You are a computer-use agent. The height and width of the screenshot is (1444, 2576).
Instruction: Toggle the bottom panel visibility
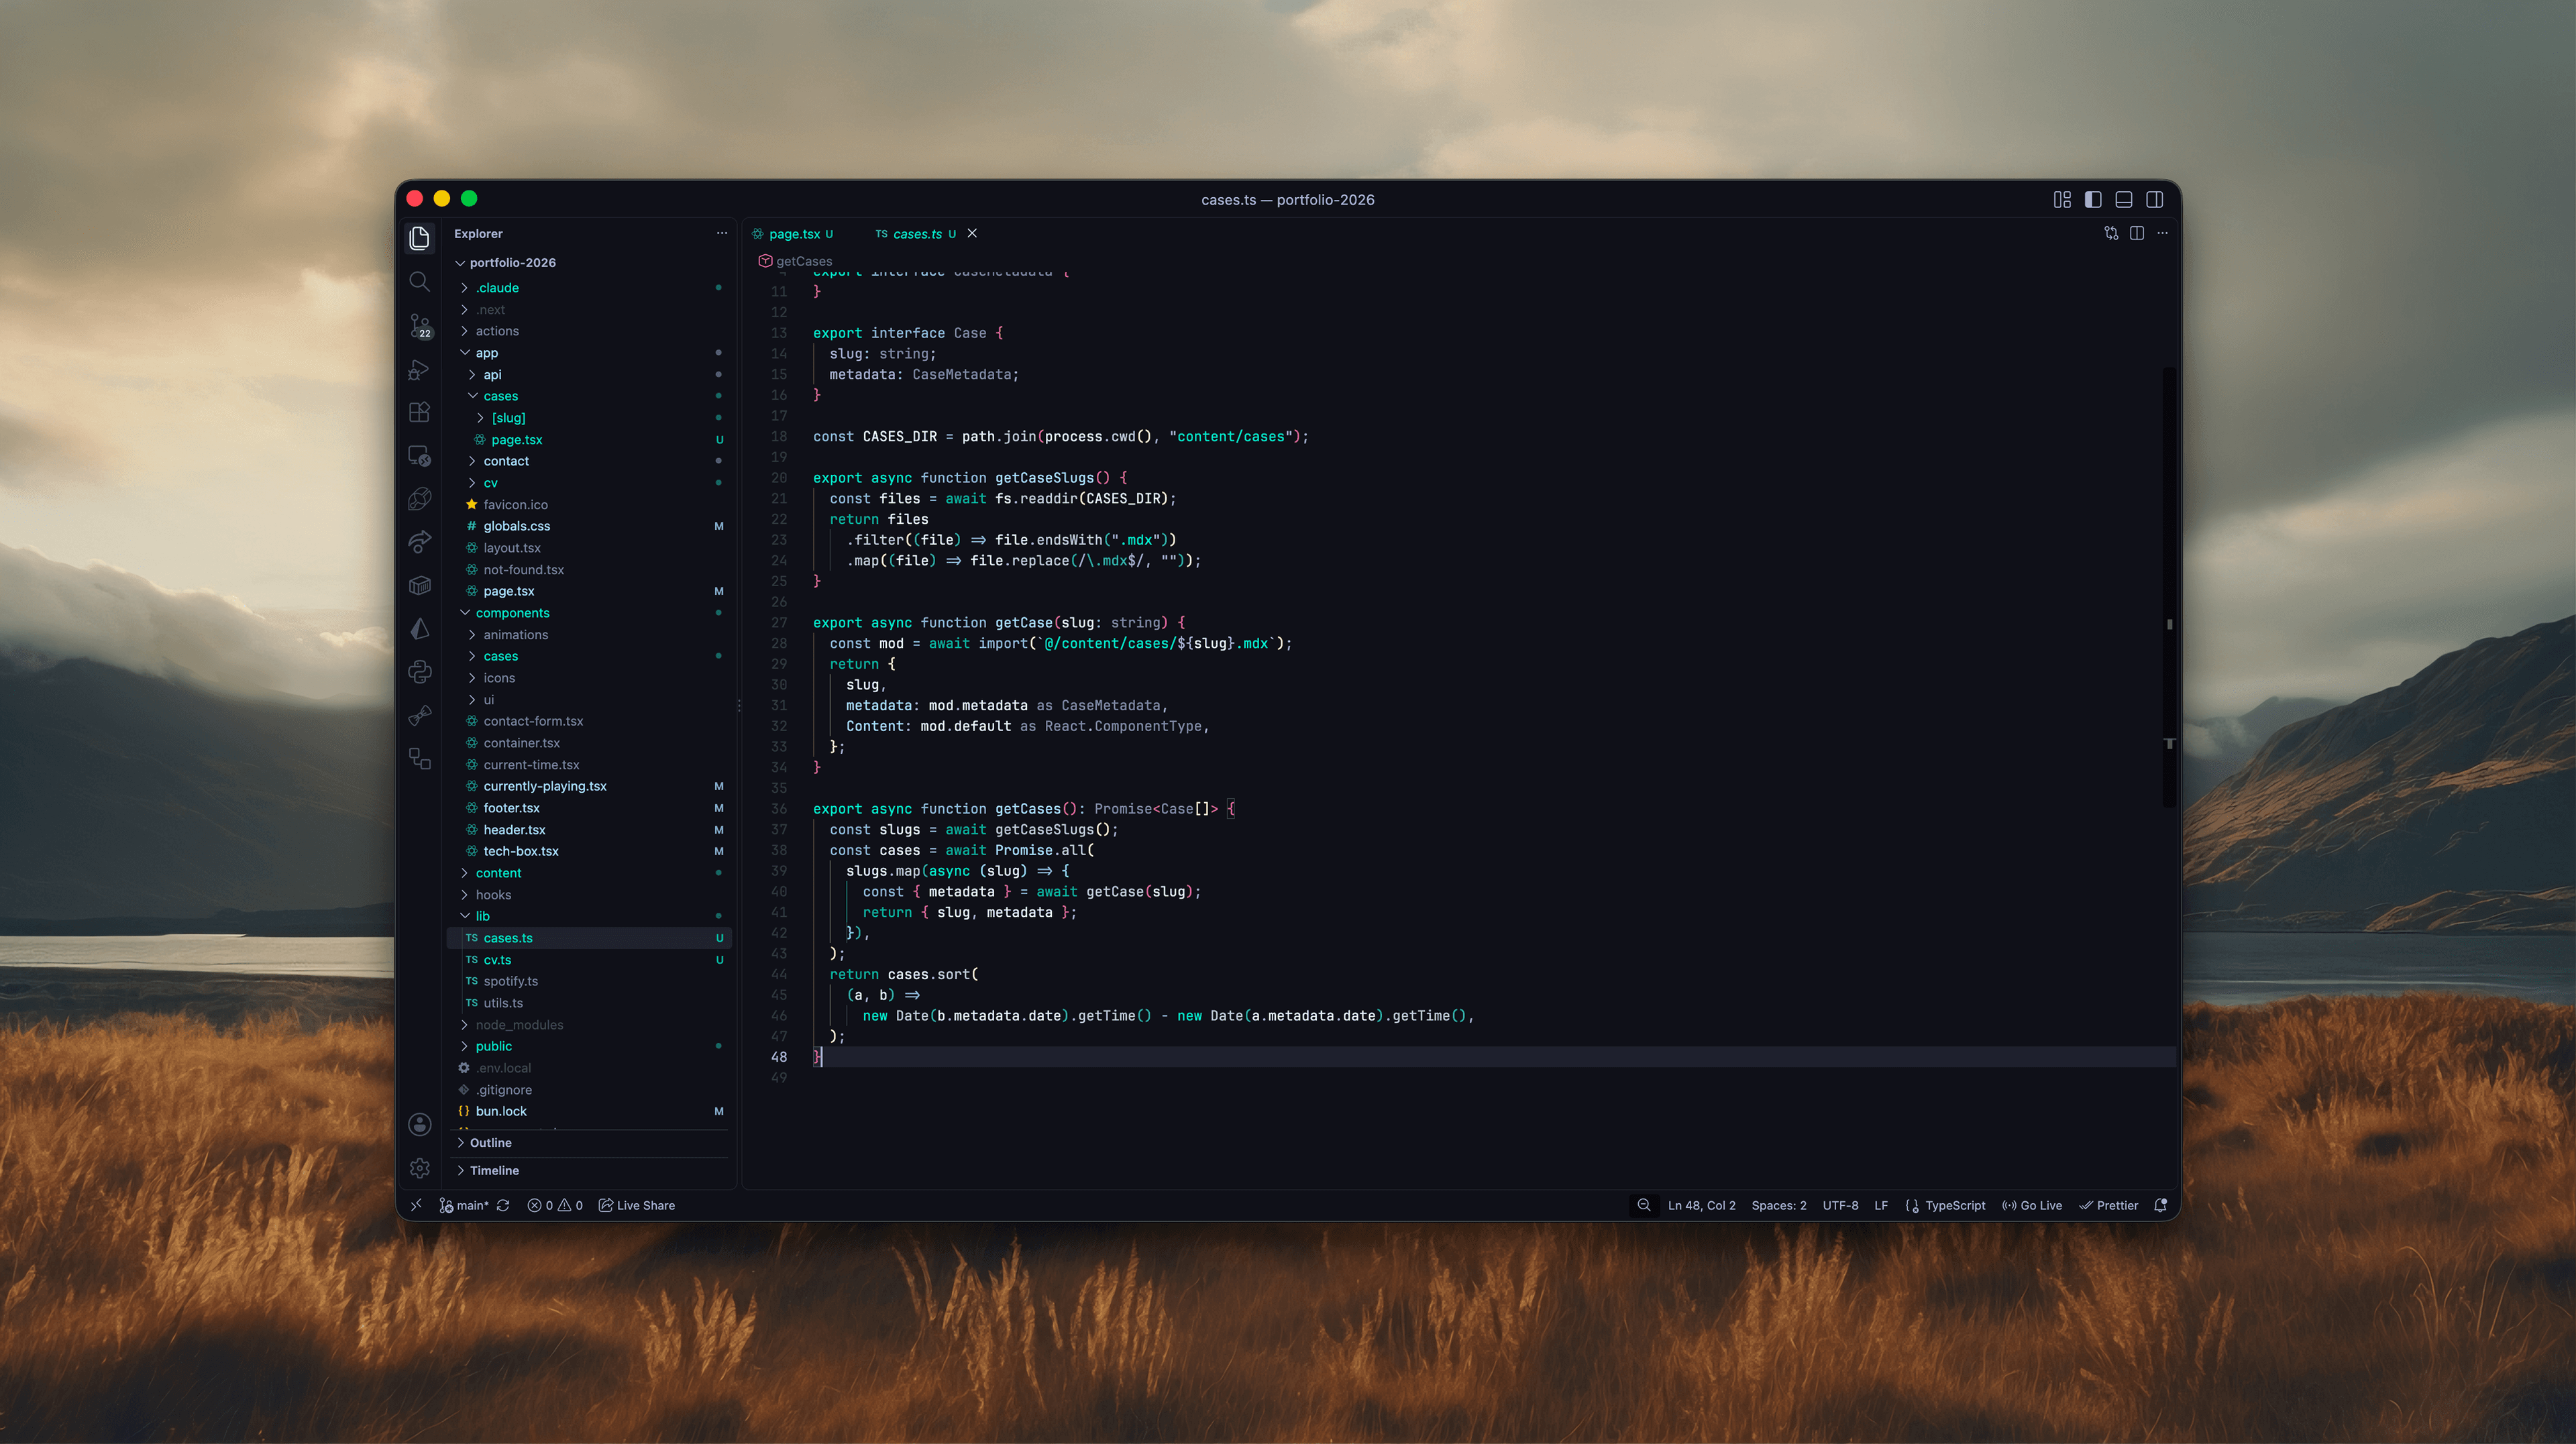[x=2124, y=199]
